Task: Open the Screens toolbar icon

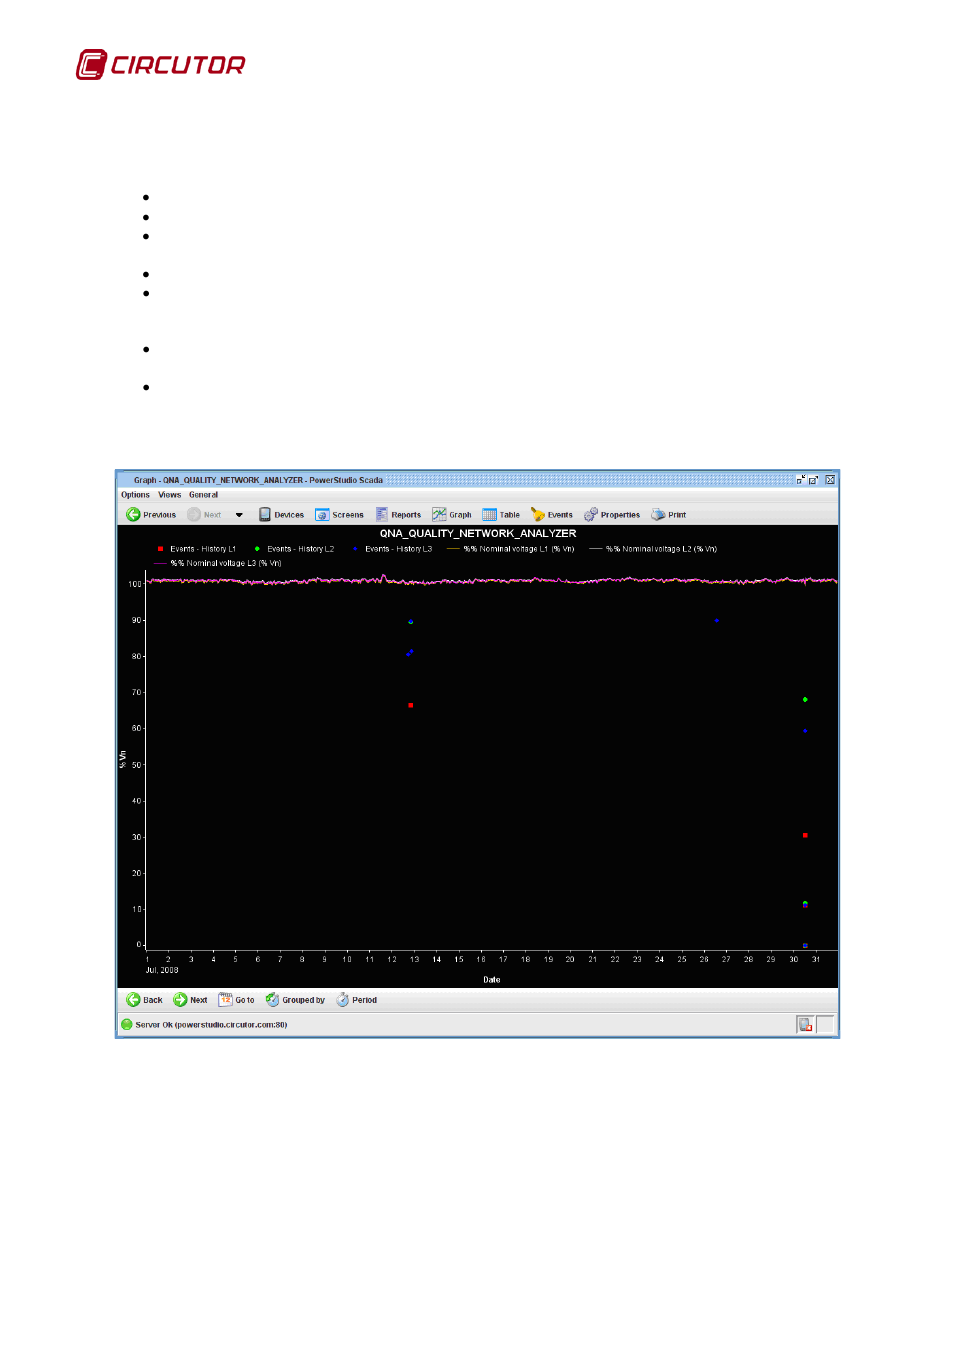Action: [x=322, y=514]
